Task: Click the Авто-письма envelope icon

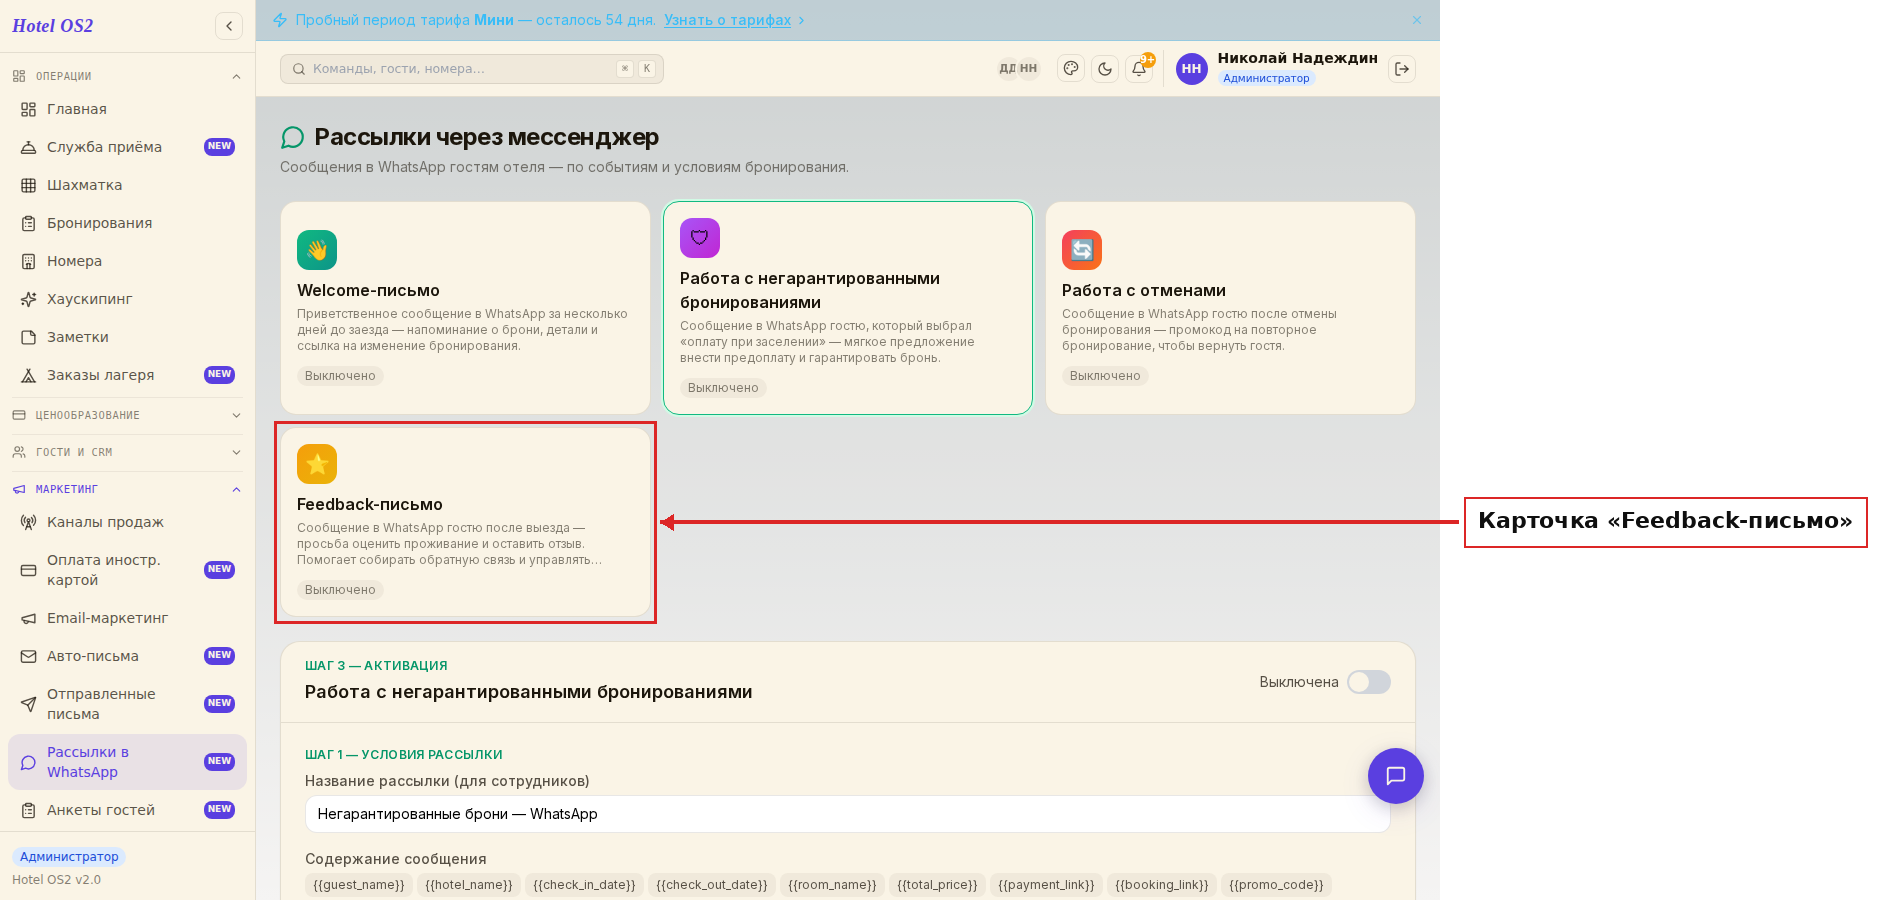Action: point(29,656)
